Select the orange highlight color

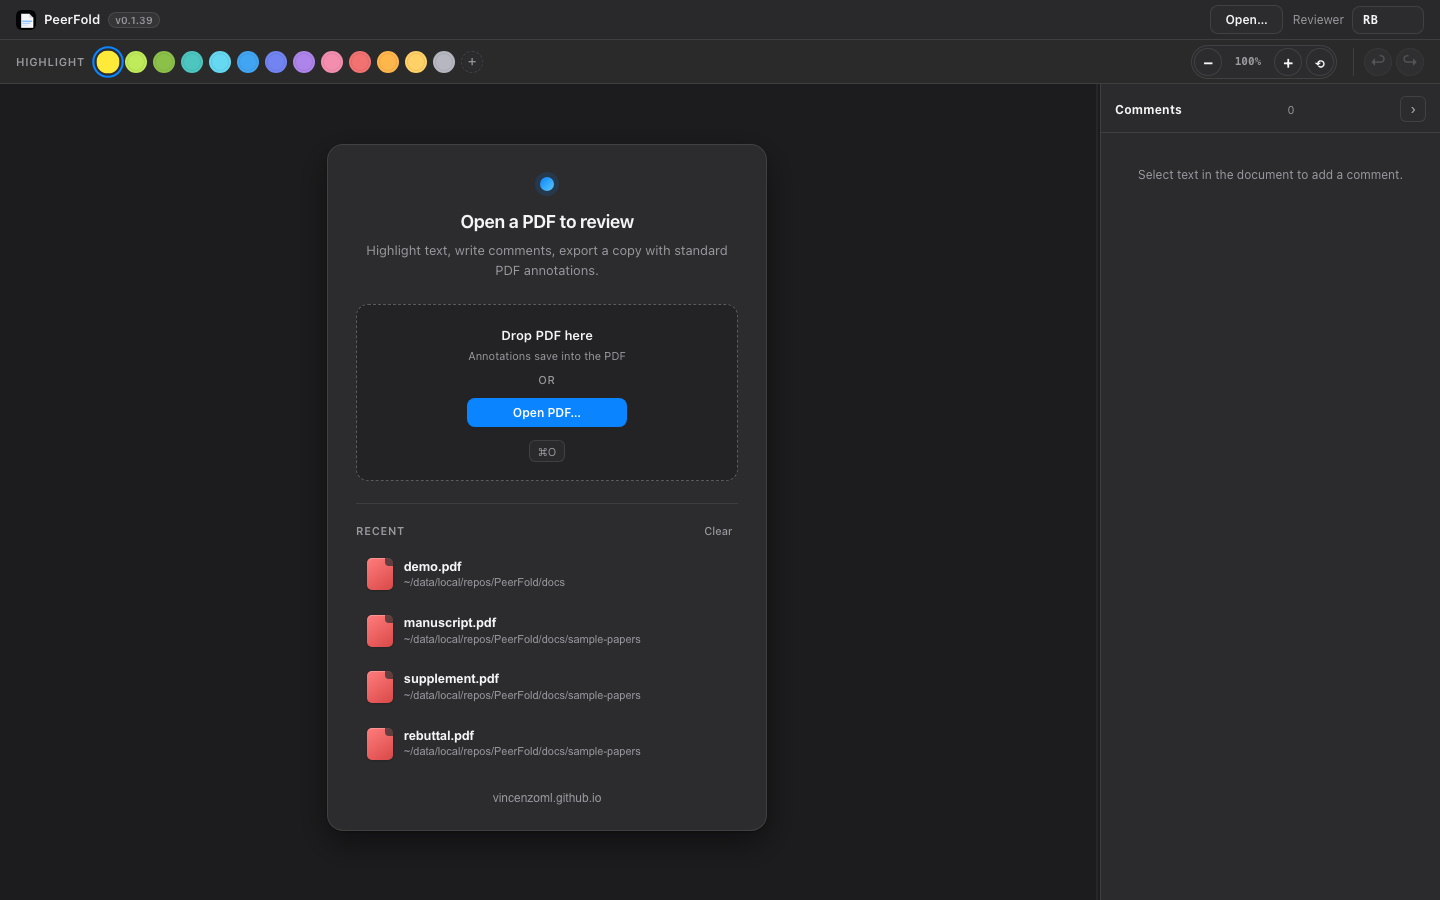pos(388,62)
